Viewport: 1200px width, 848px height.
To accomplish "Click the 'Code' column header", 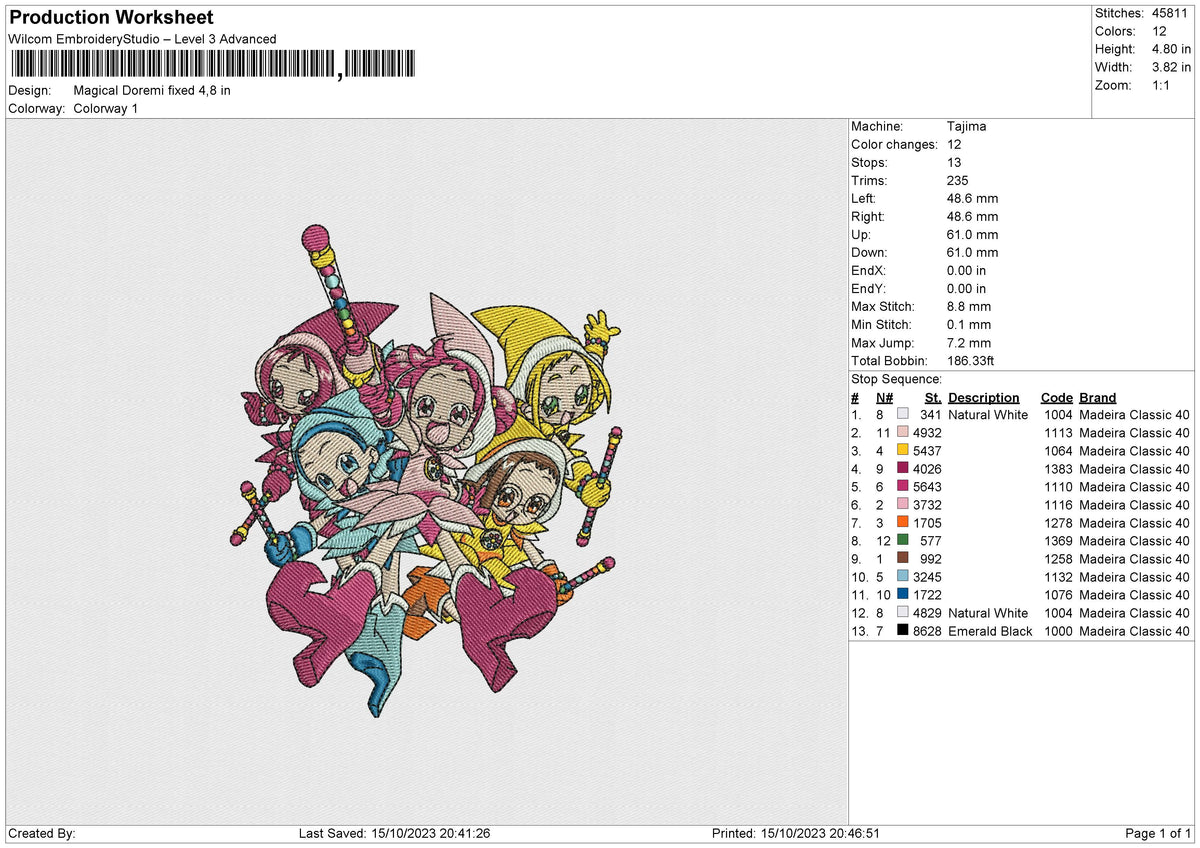I will 1056,397.
